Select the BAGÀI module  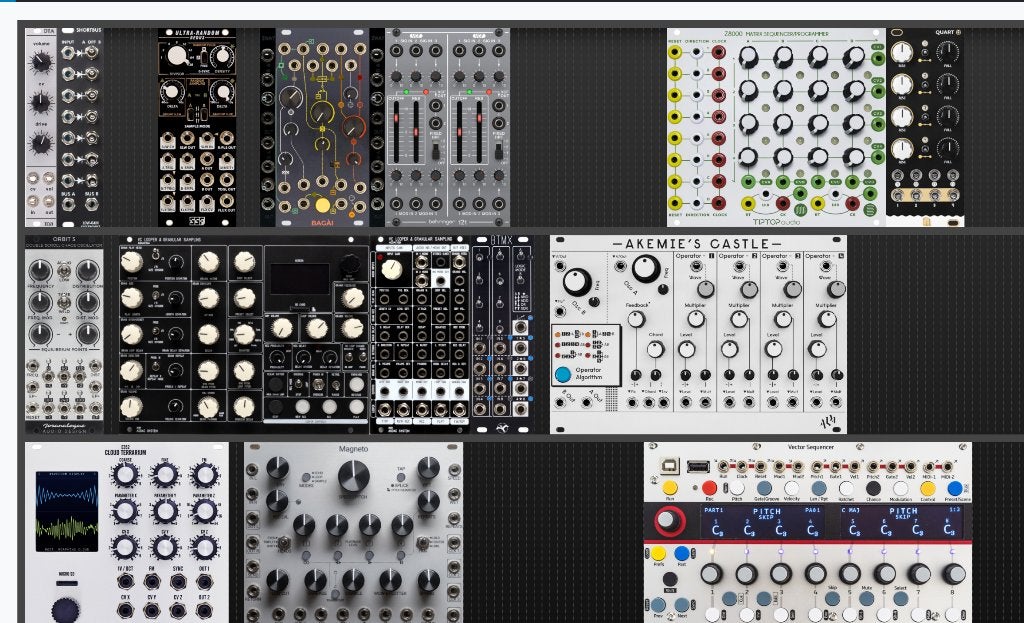coord(322,127)
